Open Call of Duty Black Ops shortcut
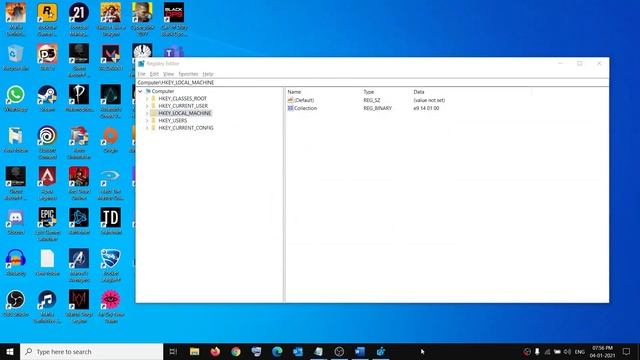The height and width of the screenshot is (360, 640). (x=174, y=18)
